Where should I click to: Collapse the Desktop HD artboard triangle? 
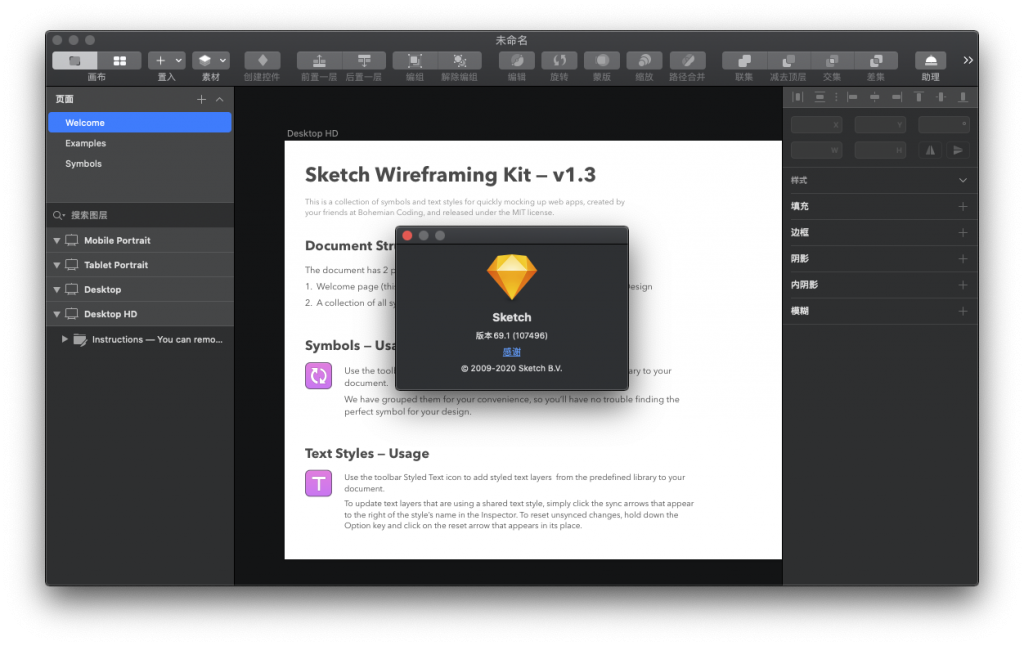click(57, 314)
